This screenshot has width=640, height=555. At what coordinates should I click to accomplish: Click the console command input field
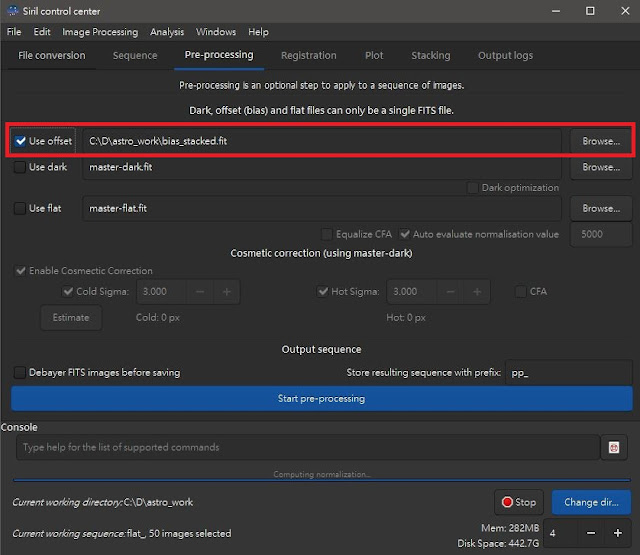tap(308, 447)
